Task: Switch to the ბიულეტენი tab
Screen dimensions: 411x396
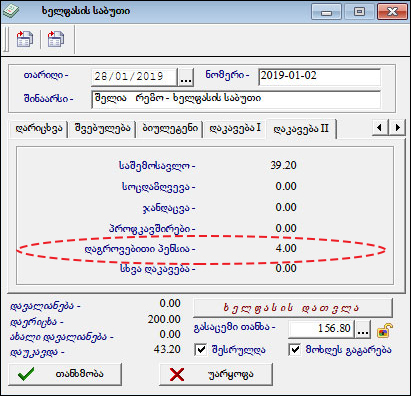Action: (170, 129)
